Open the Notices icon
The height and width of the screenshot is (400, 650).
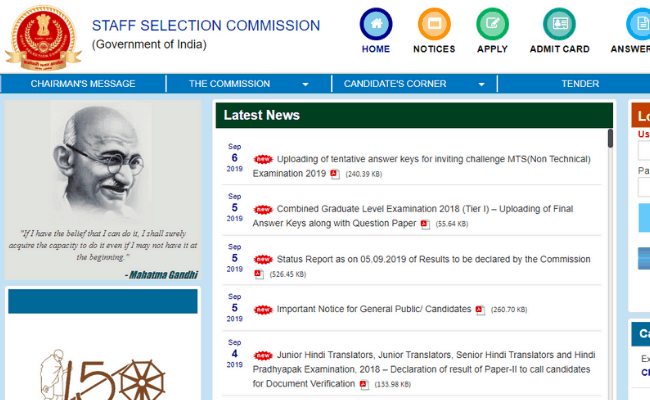pyautogui.click(x=433, y=25)
